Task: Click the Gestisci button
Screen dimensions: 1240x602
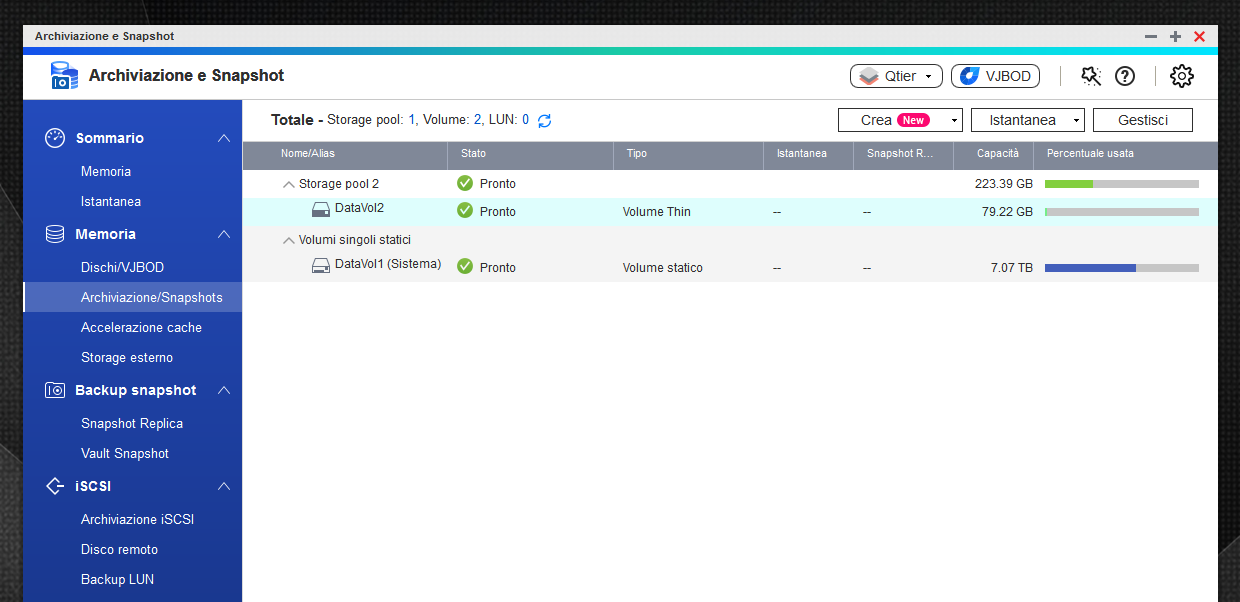Action: pyautogui.click(x=1142, y=120)
